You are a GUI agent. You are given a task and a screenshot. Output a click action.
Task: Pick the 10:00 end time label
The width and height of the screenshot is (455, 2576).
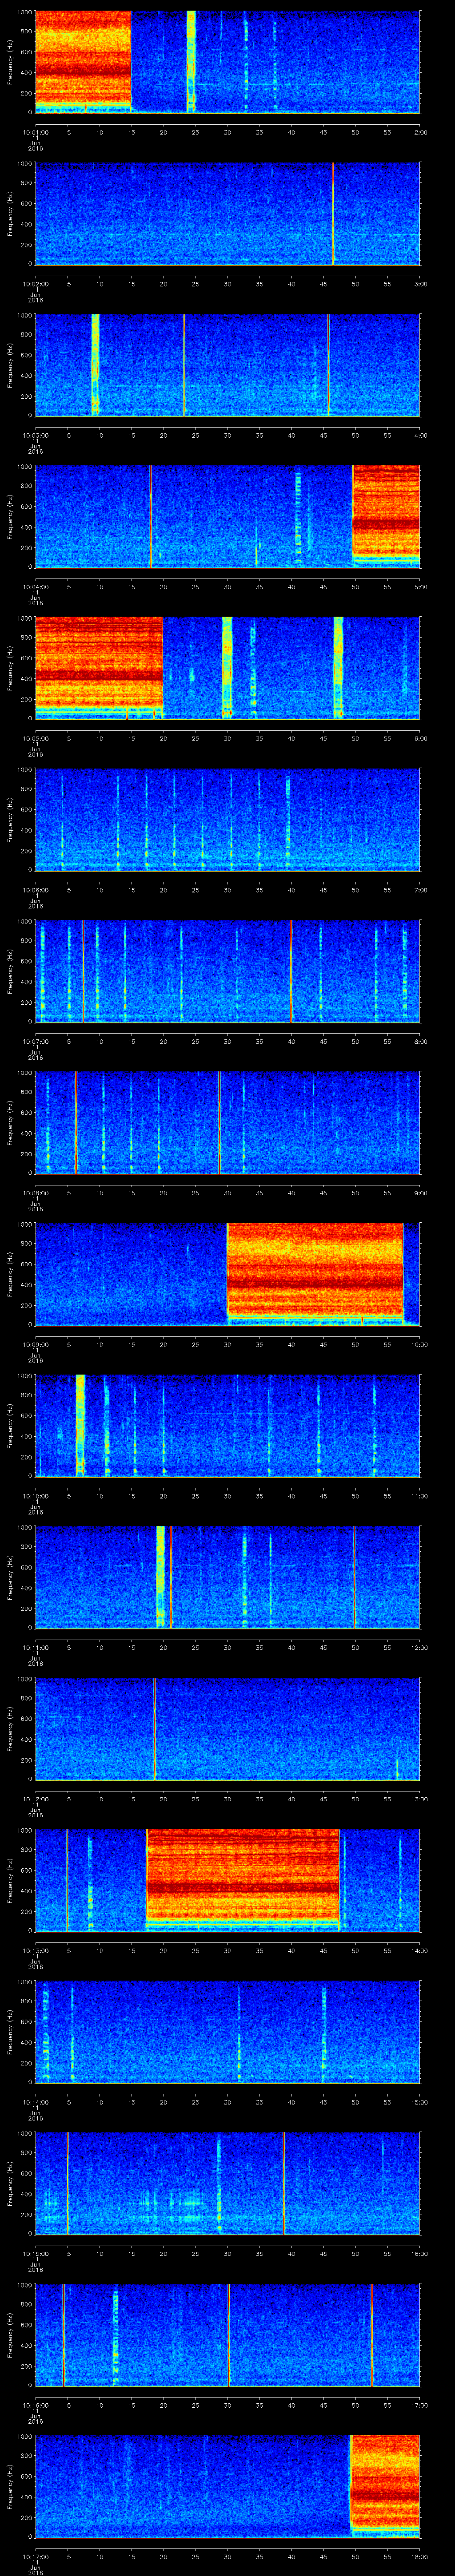pyautogui.click(x=419, y=1344)
